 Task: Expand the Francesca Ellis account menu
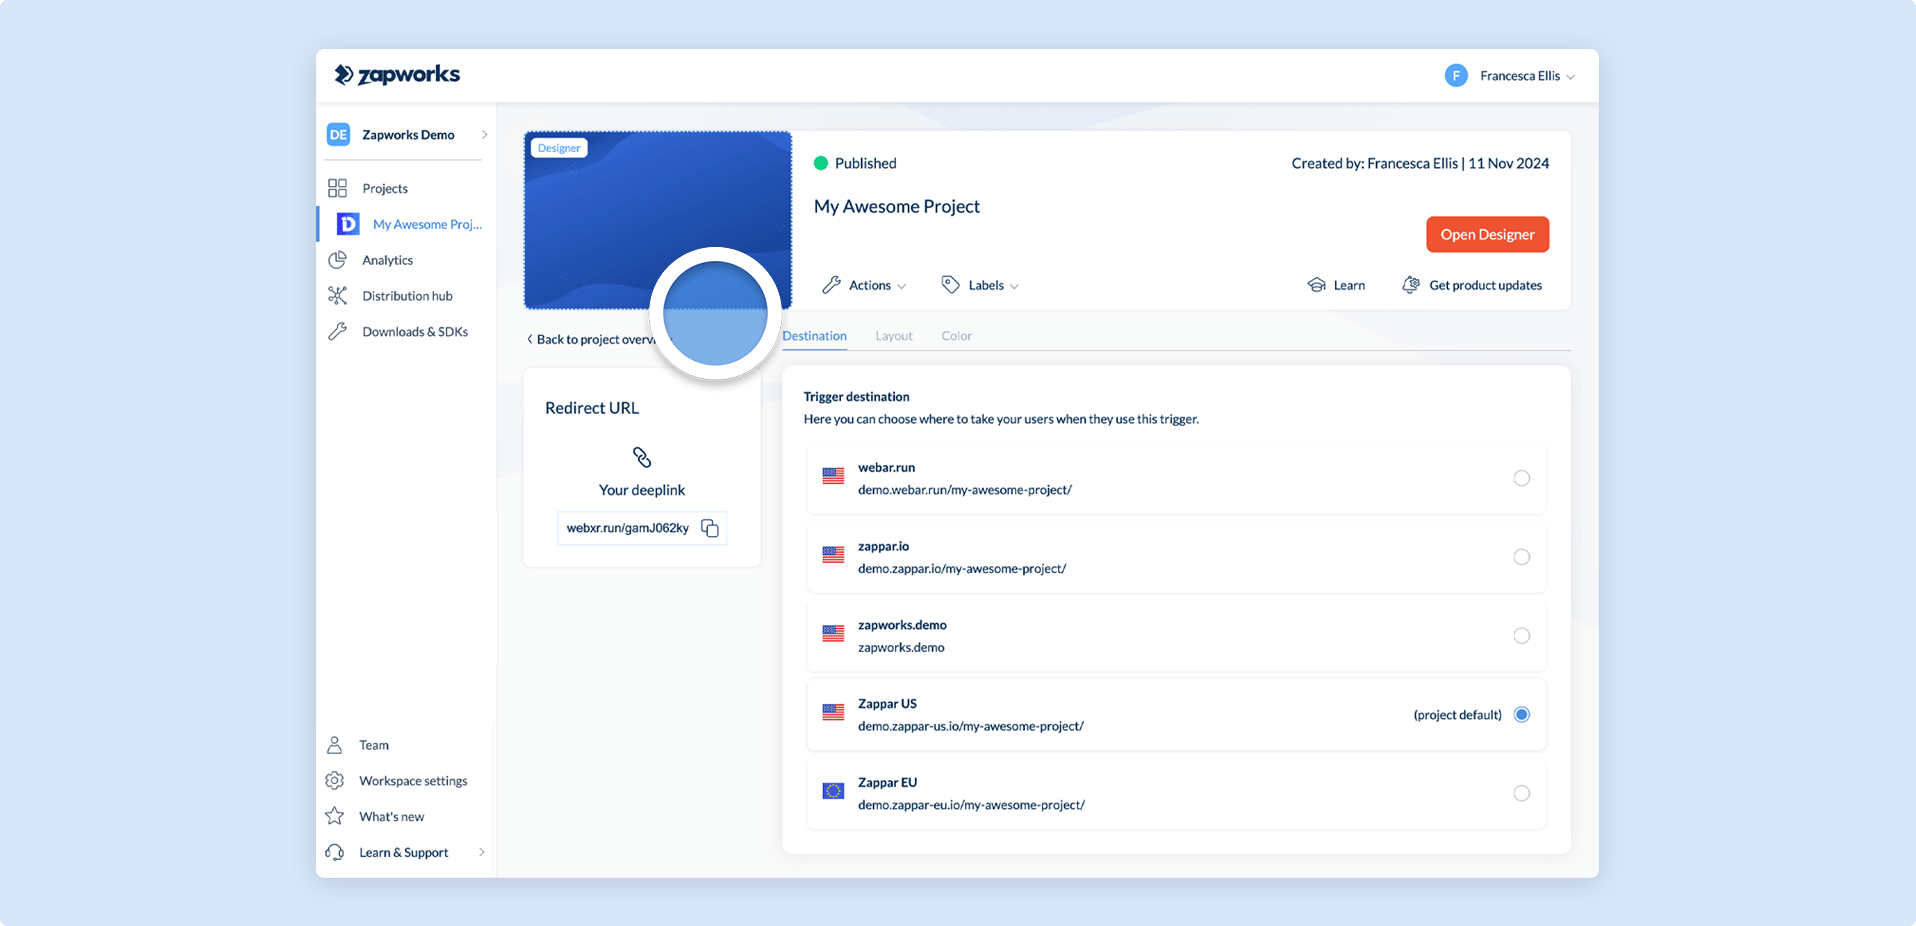[1510, 76]
